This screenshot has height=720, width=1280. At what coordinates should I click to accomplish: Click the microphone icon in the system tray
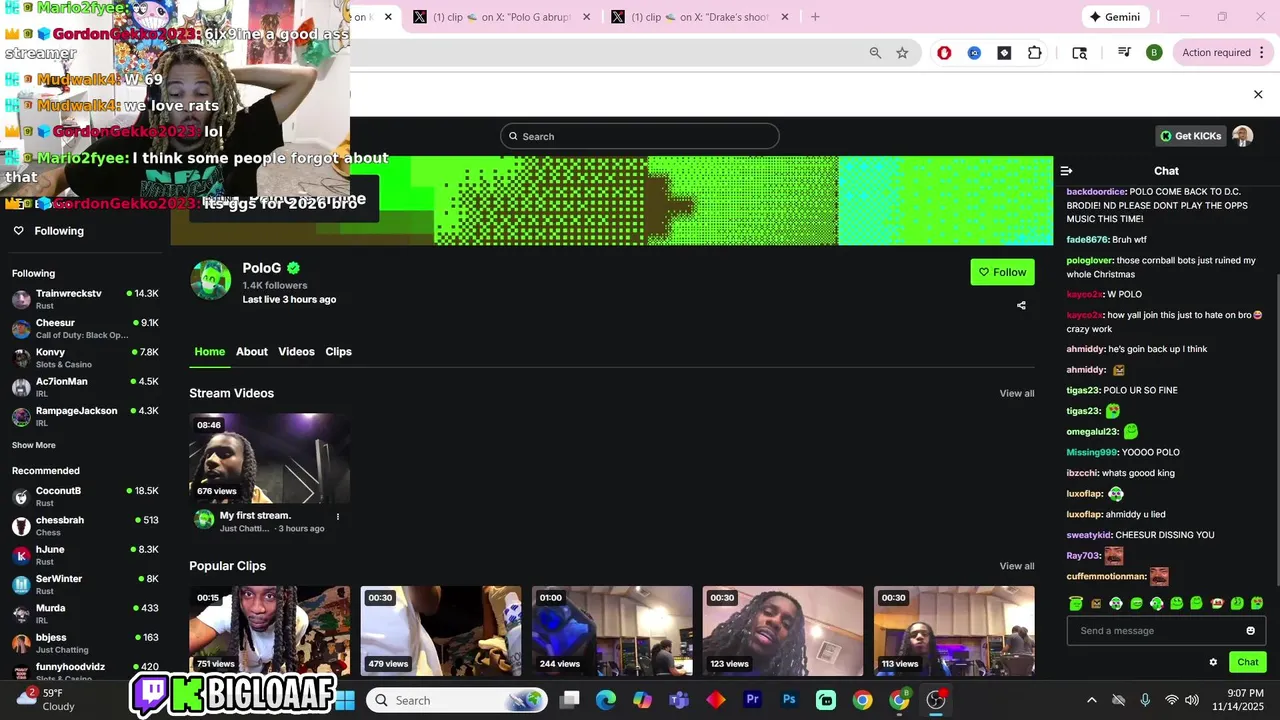(x=1145, y=700)
